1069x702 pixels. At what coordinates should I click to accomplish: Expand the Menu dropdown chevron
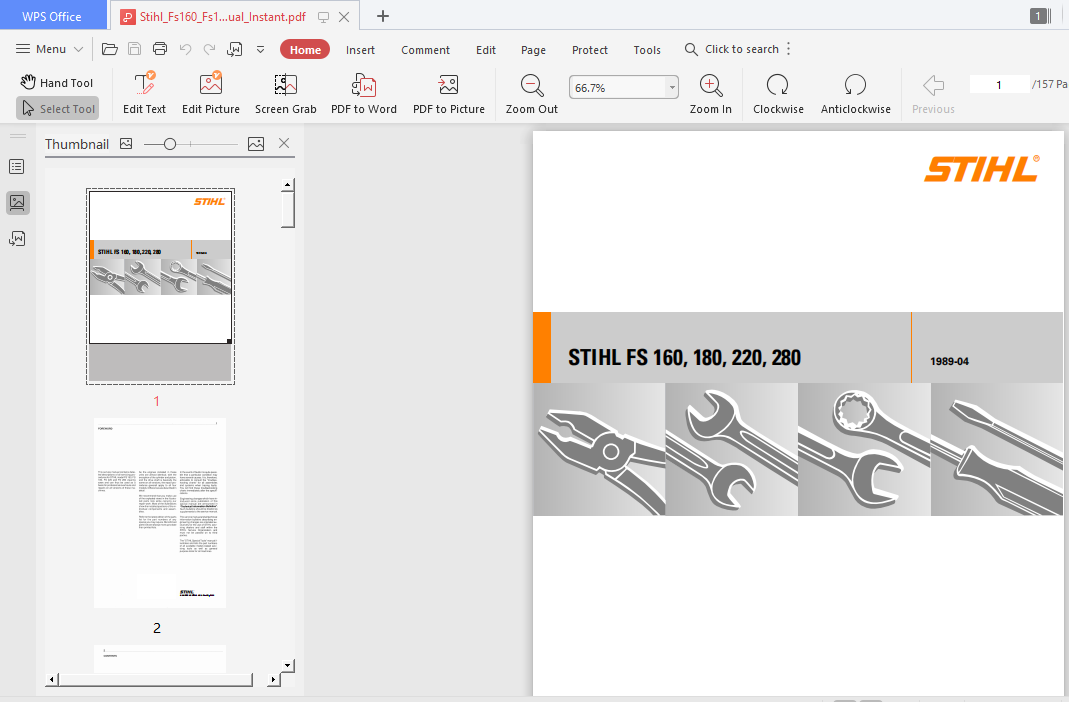[78, 49]
